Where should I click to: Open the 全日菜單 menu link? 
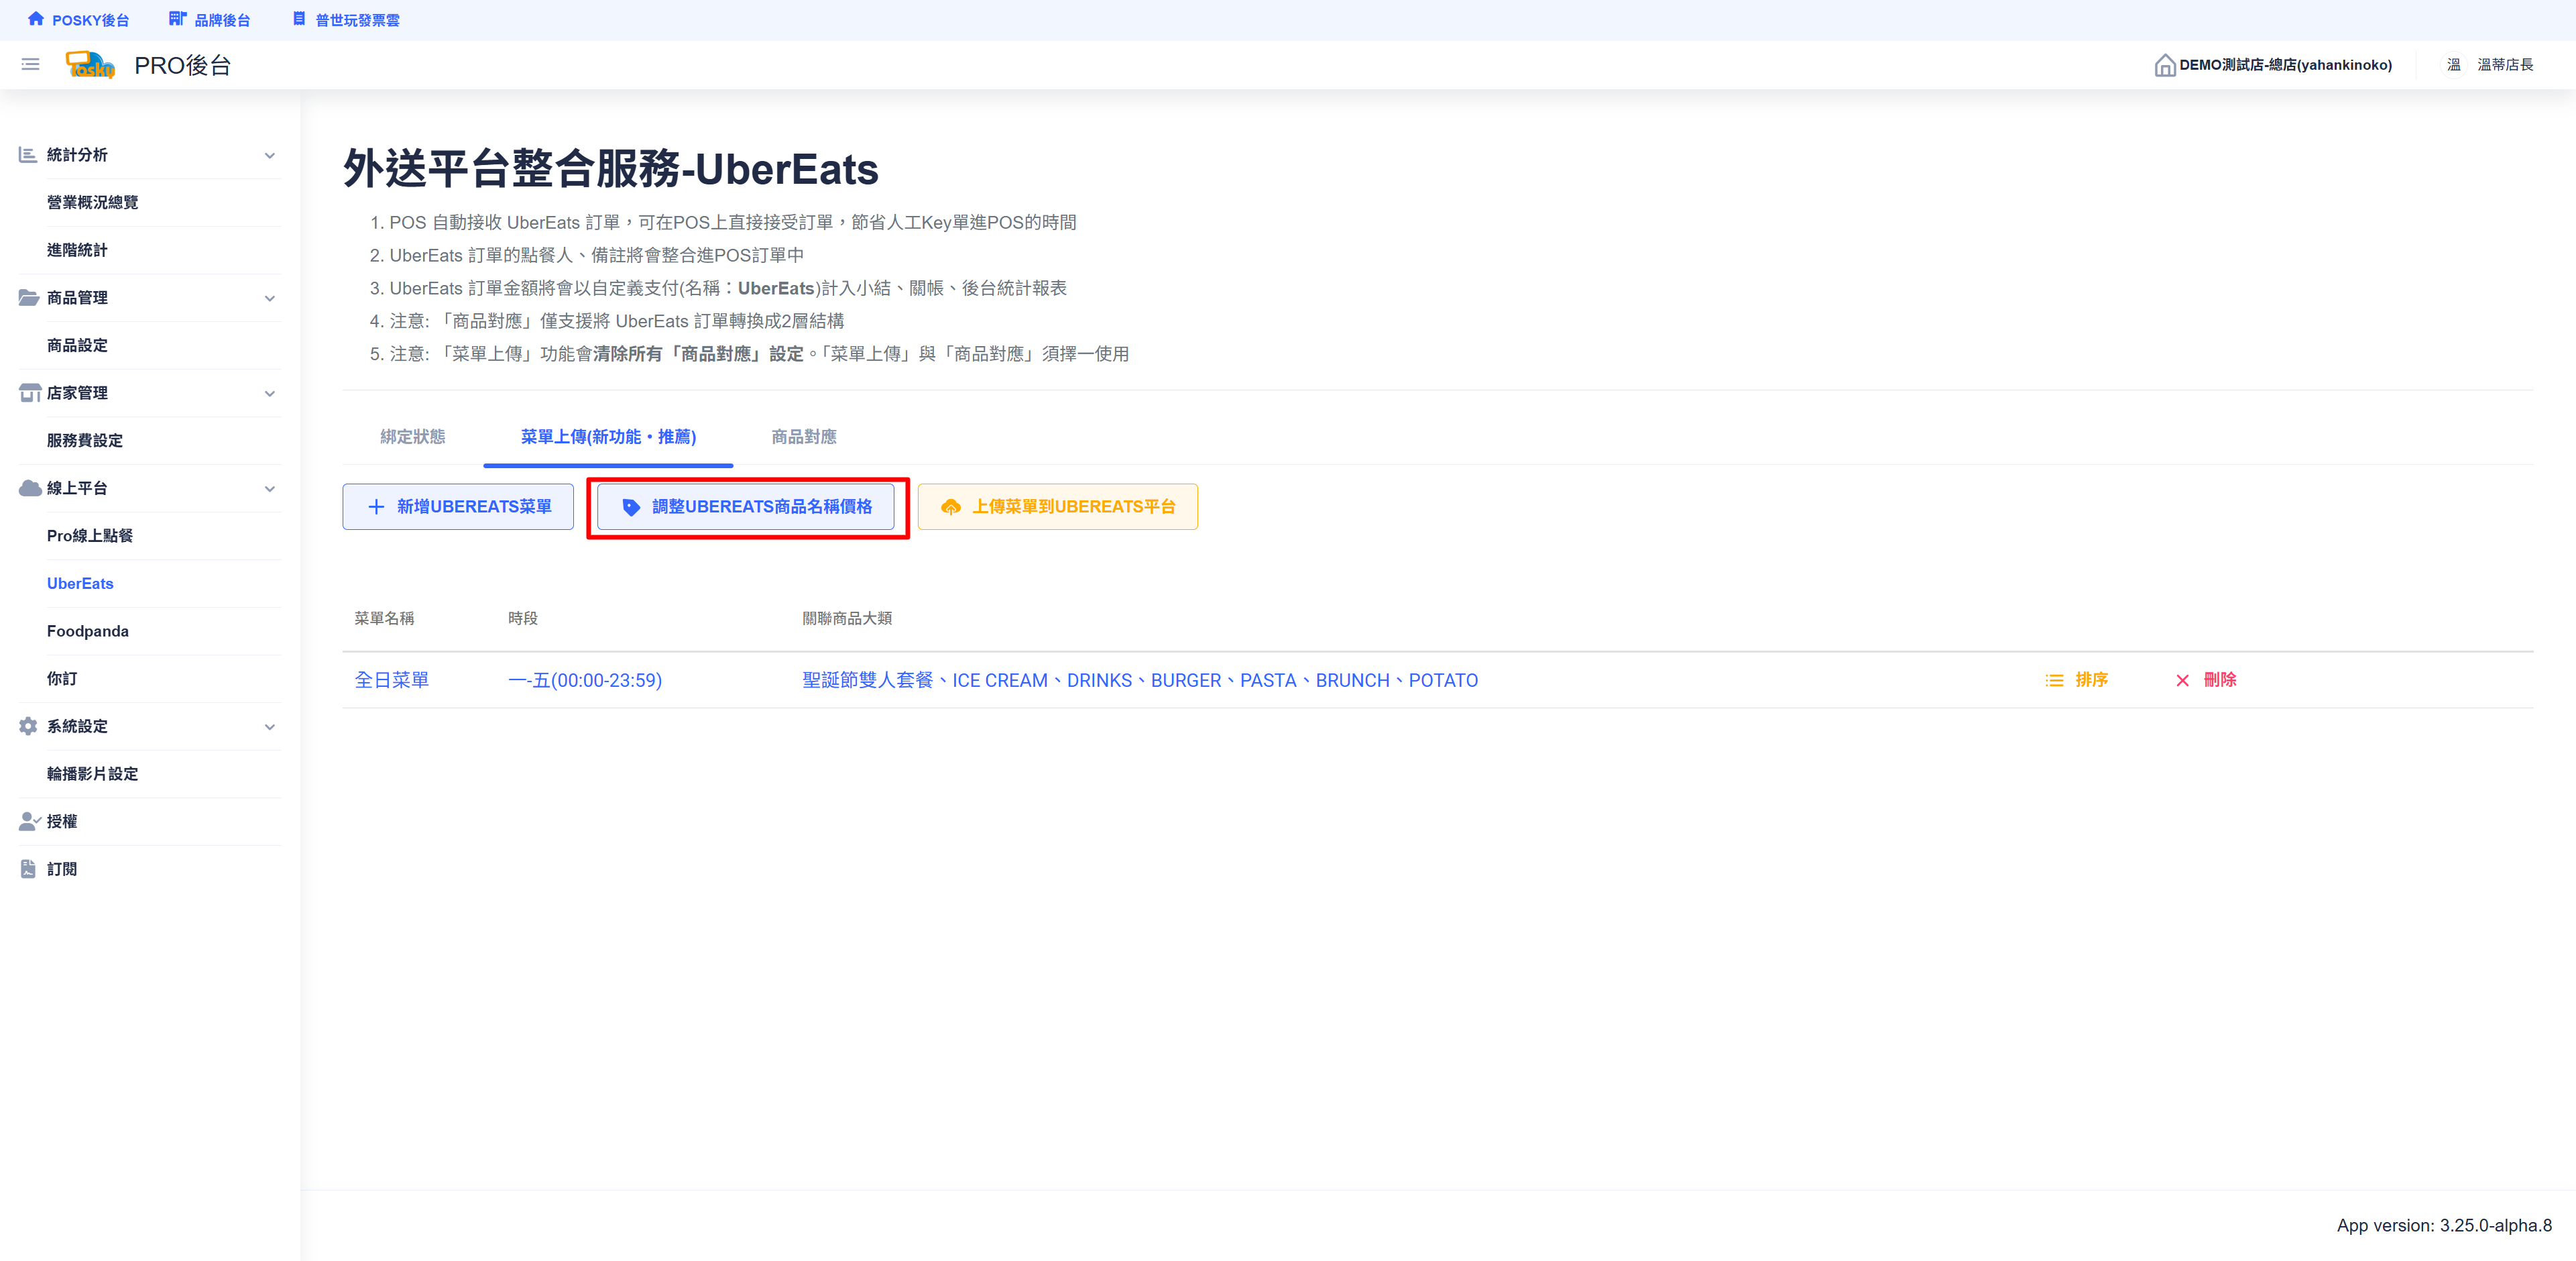tap(391, 680)
